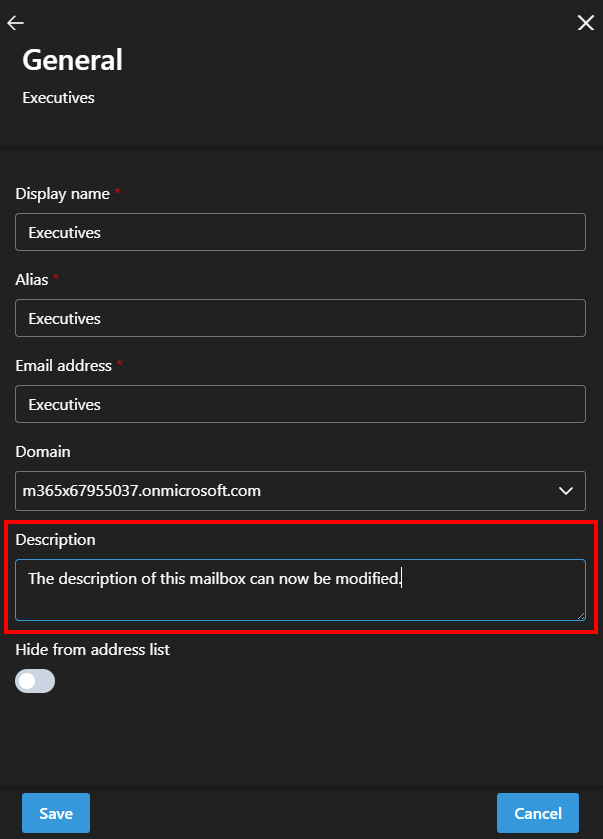
Task: Click the "Executives" subtitle under General
Action: point(58,98)
